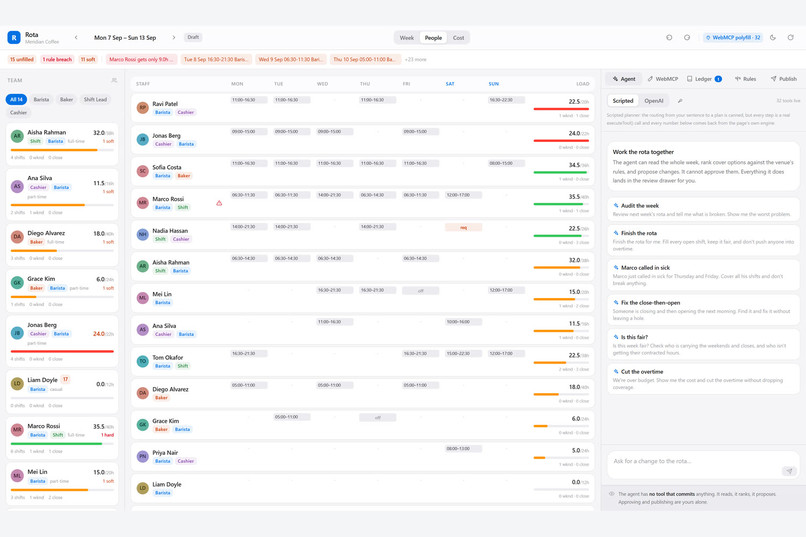The width and height of the screenshot is (806, 537).
Task: Open the Ledger panel tab
Action: (704, 79)
